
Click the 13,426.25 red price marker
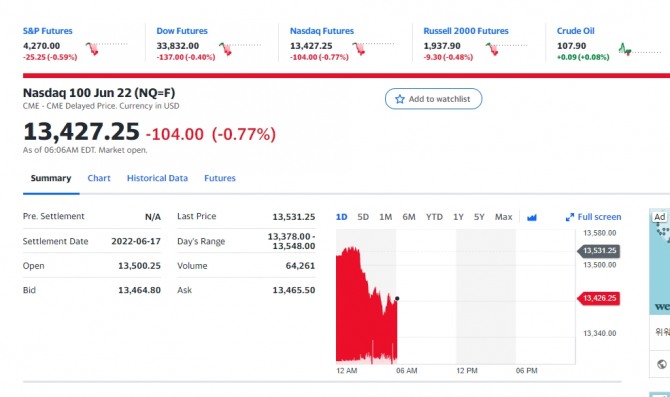click(x=598, y=298)
